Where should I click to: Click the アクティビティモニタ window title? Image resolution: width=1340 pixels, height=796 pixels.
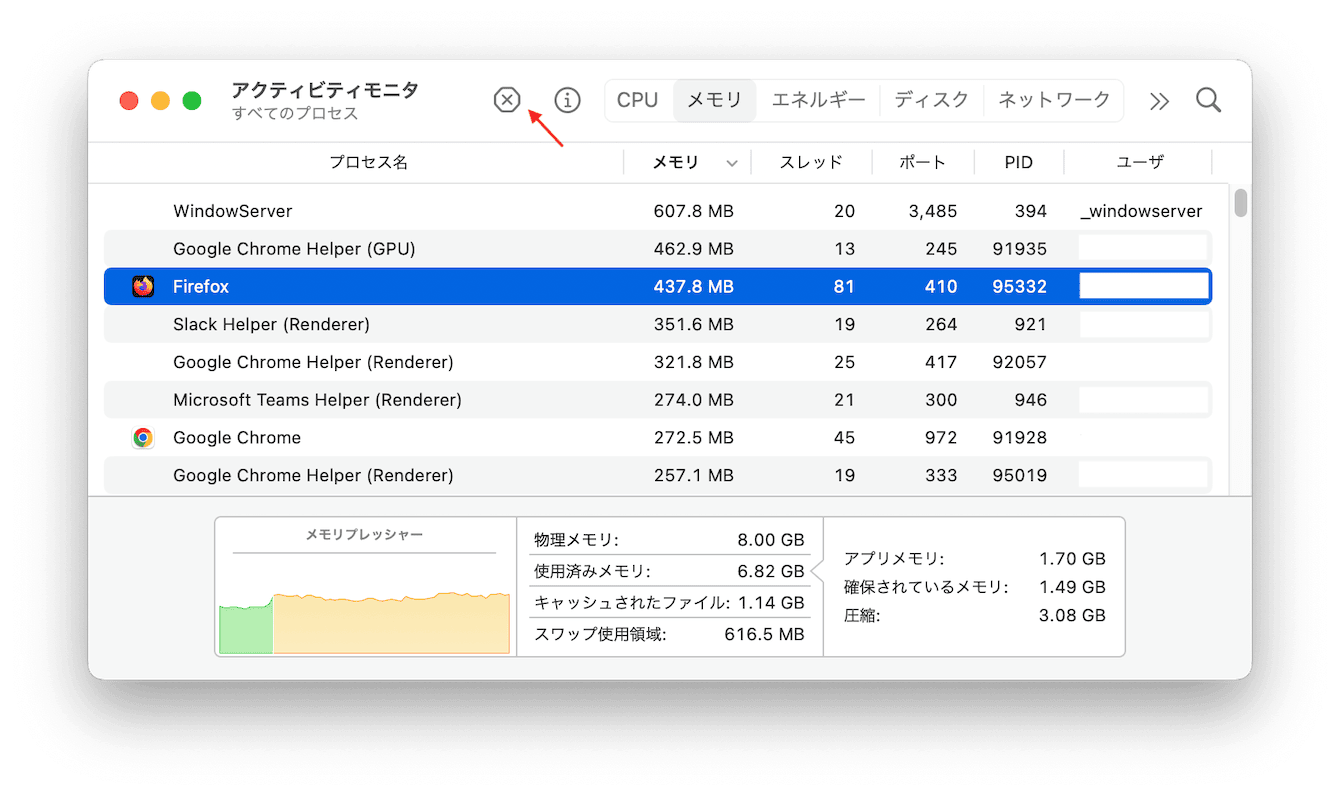pyautogui.click(x=325, y=90)
